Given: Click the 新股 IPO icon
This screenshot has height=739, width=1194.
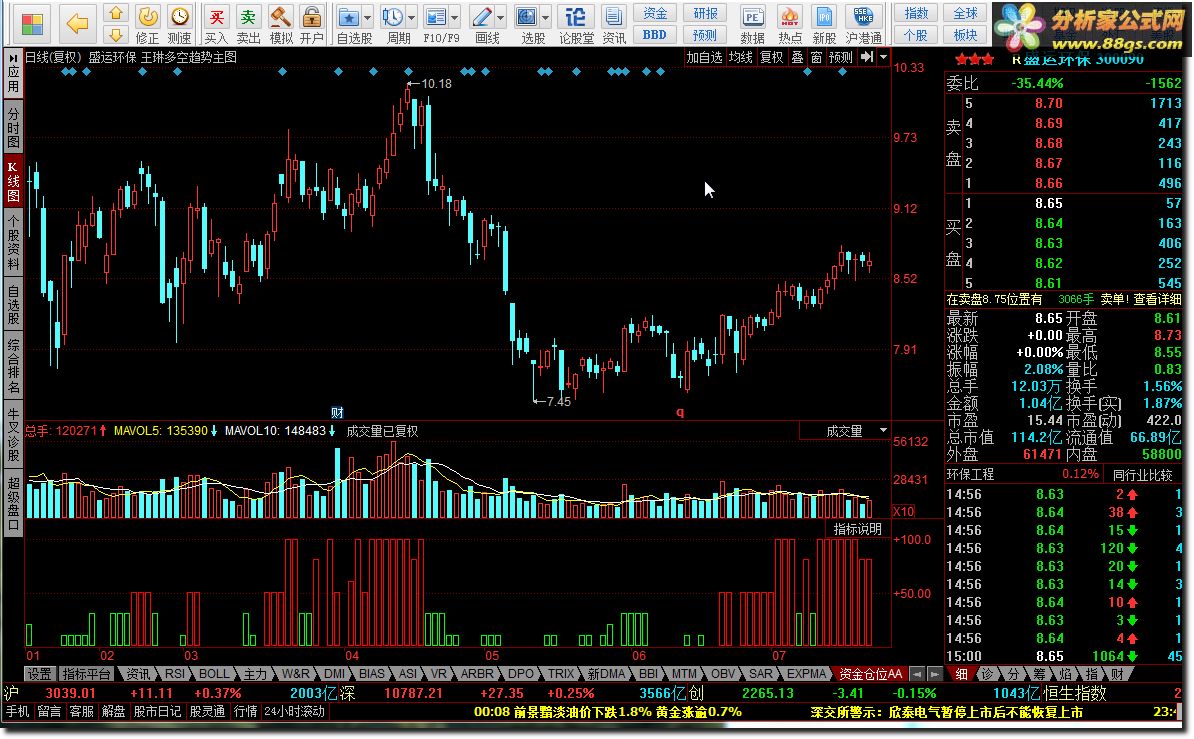Looking at the screenshot, I should 824,17.
